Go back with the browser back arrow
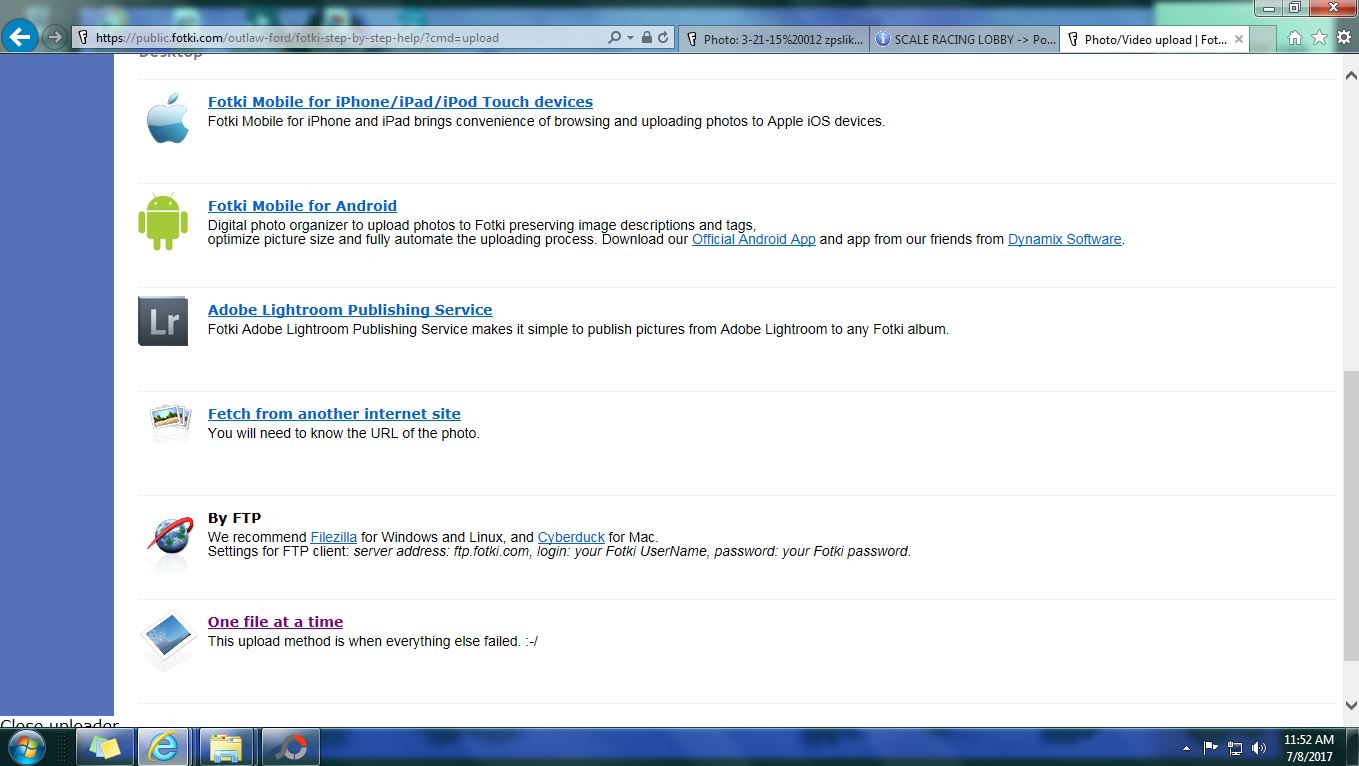 [19, 38]
